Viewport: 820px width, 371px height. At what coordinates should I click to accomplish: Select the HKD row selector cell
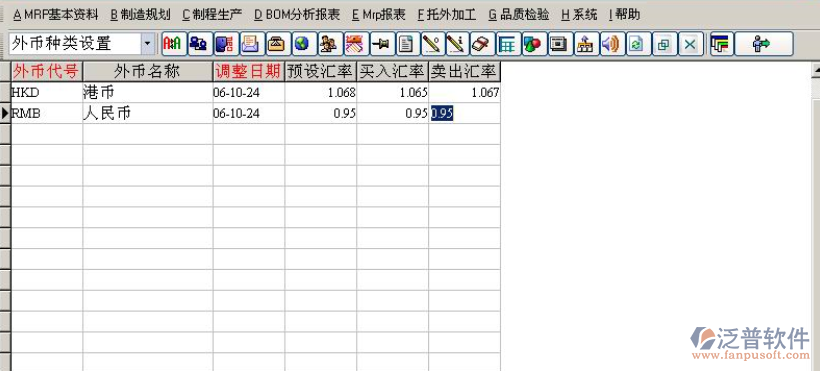[5, 93]
